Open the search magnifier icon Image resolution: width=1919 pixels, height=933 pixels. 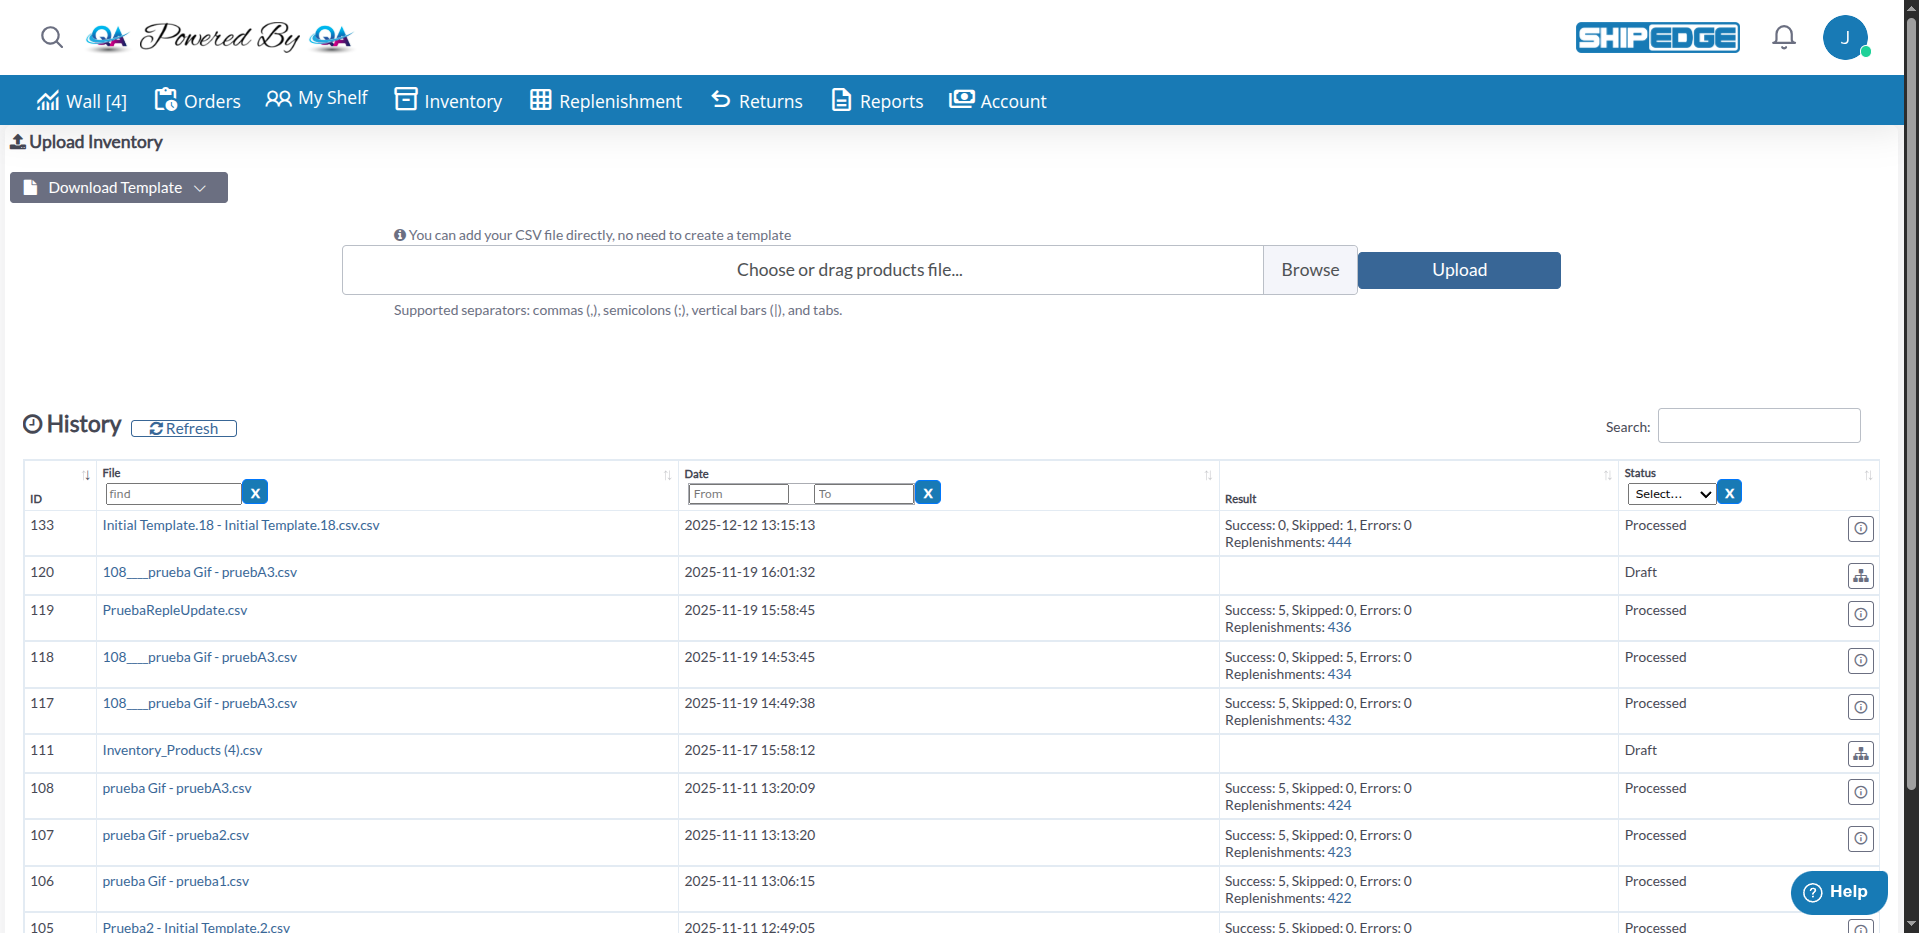[x=51, y=37]
